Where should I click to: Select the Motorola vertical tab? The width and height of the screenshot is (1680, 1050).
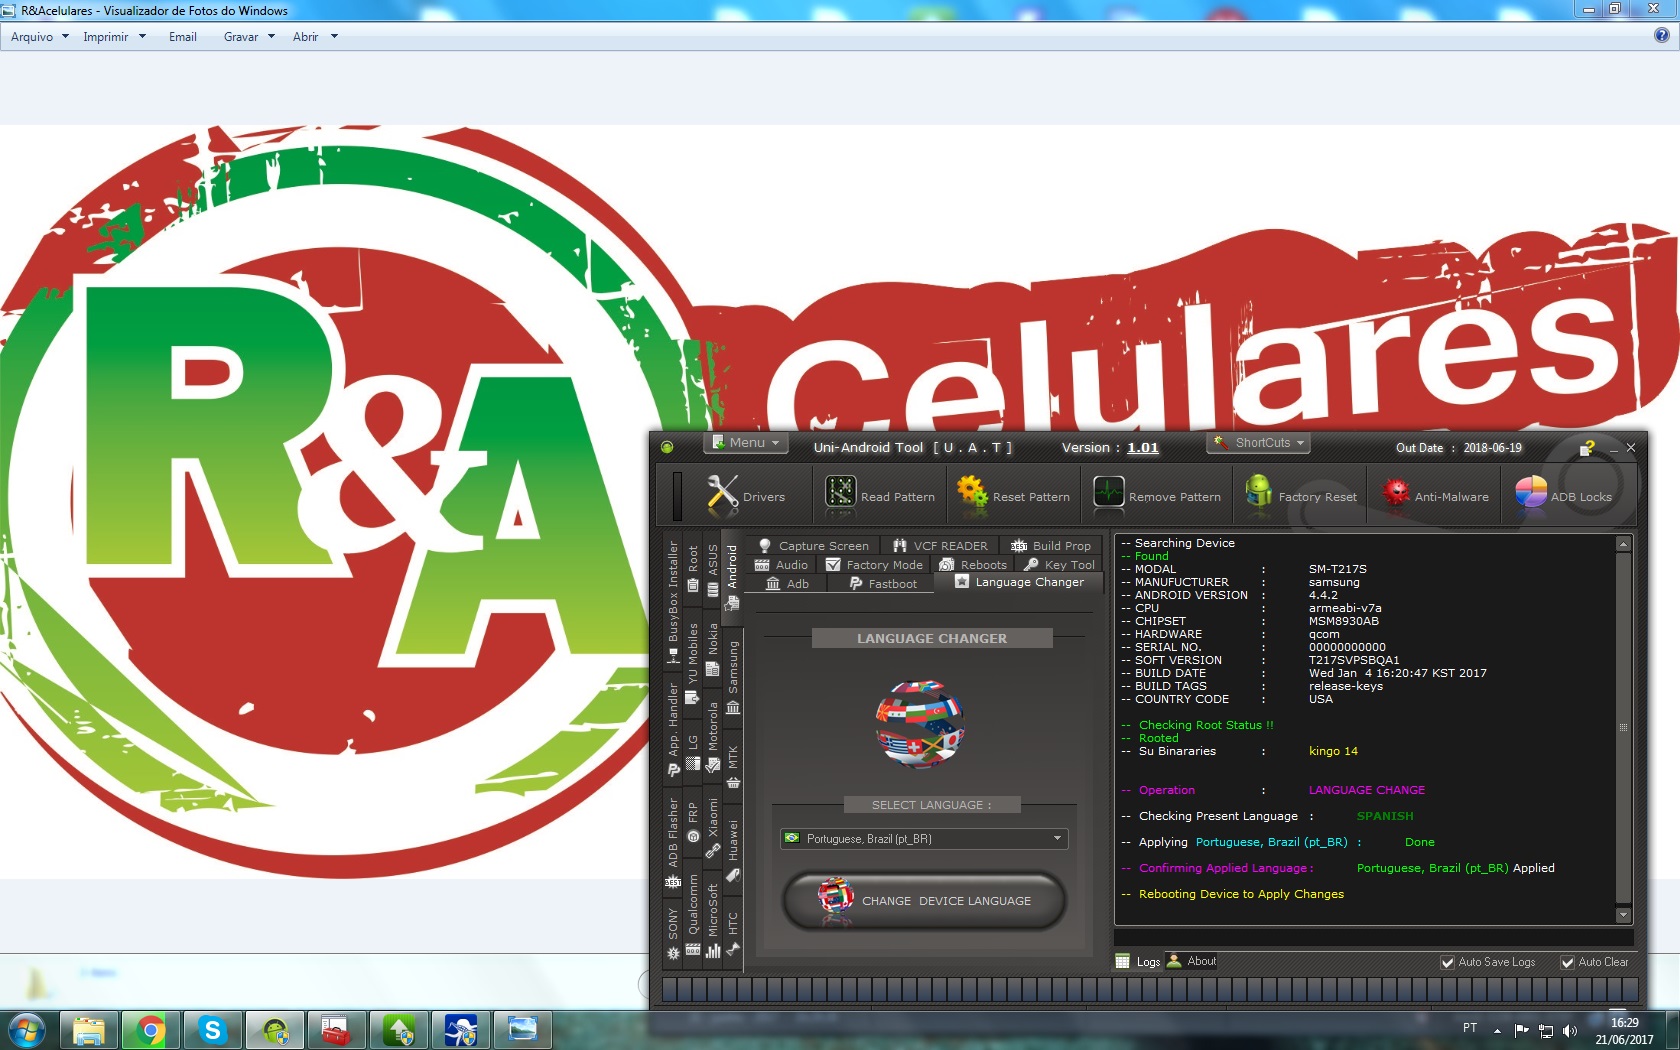click(712, 737)
